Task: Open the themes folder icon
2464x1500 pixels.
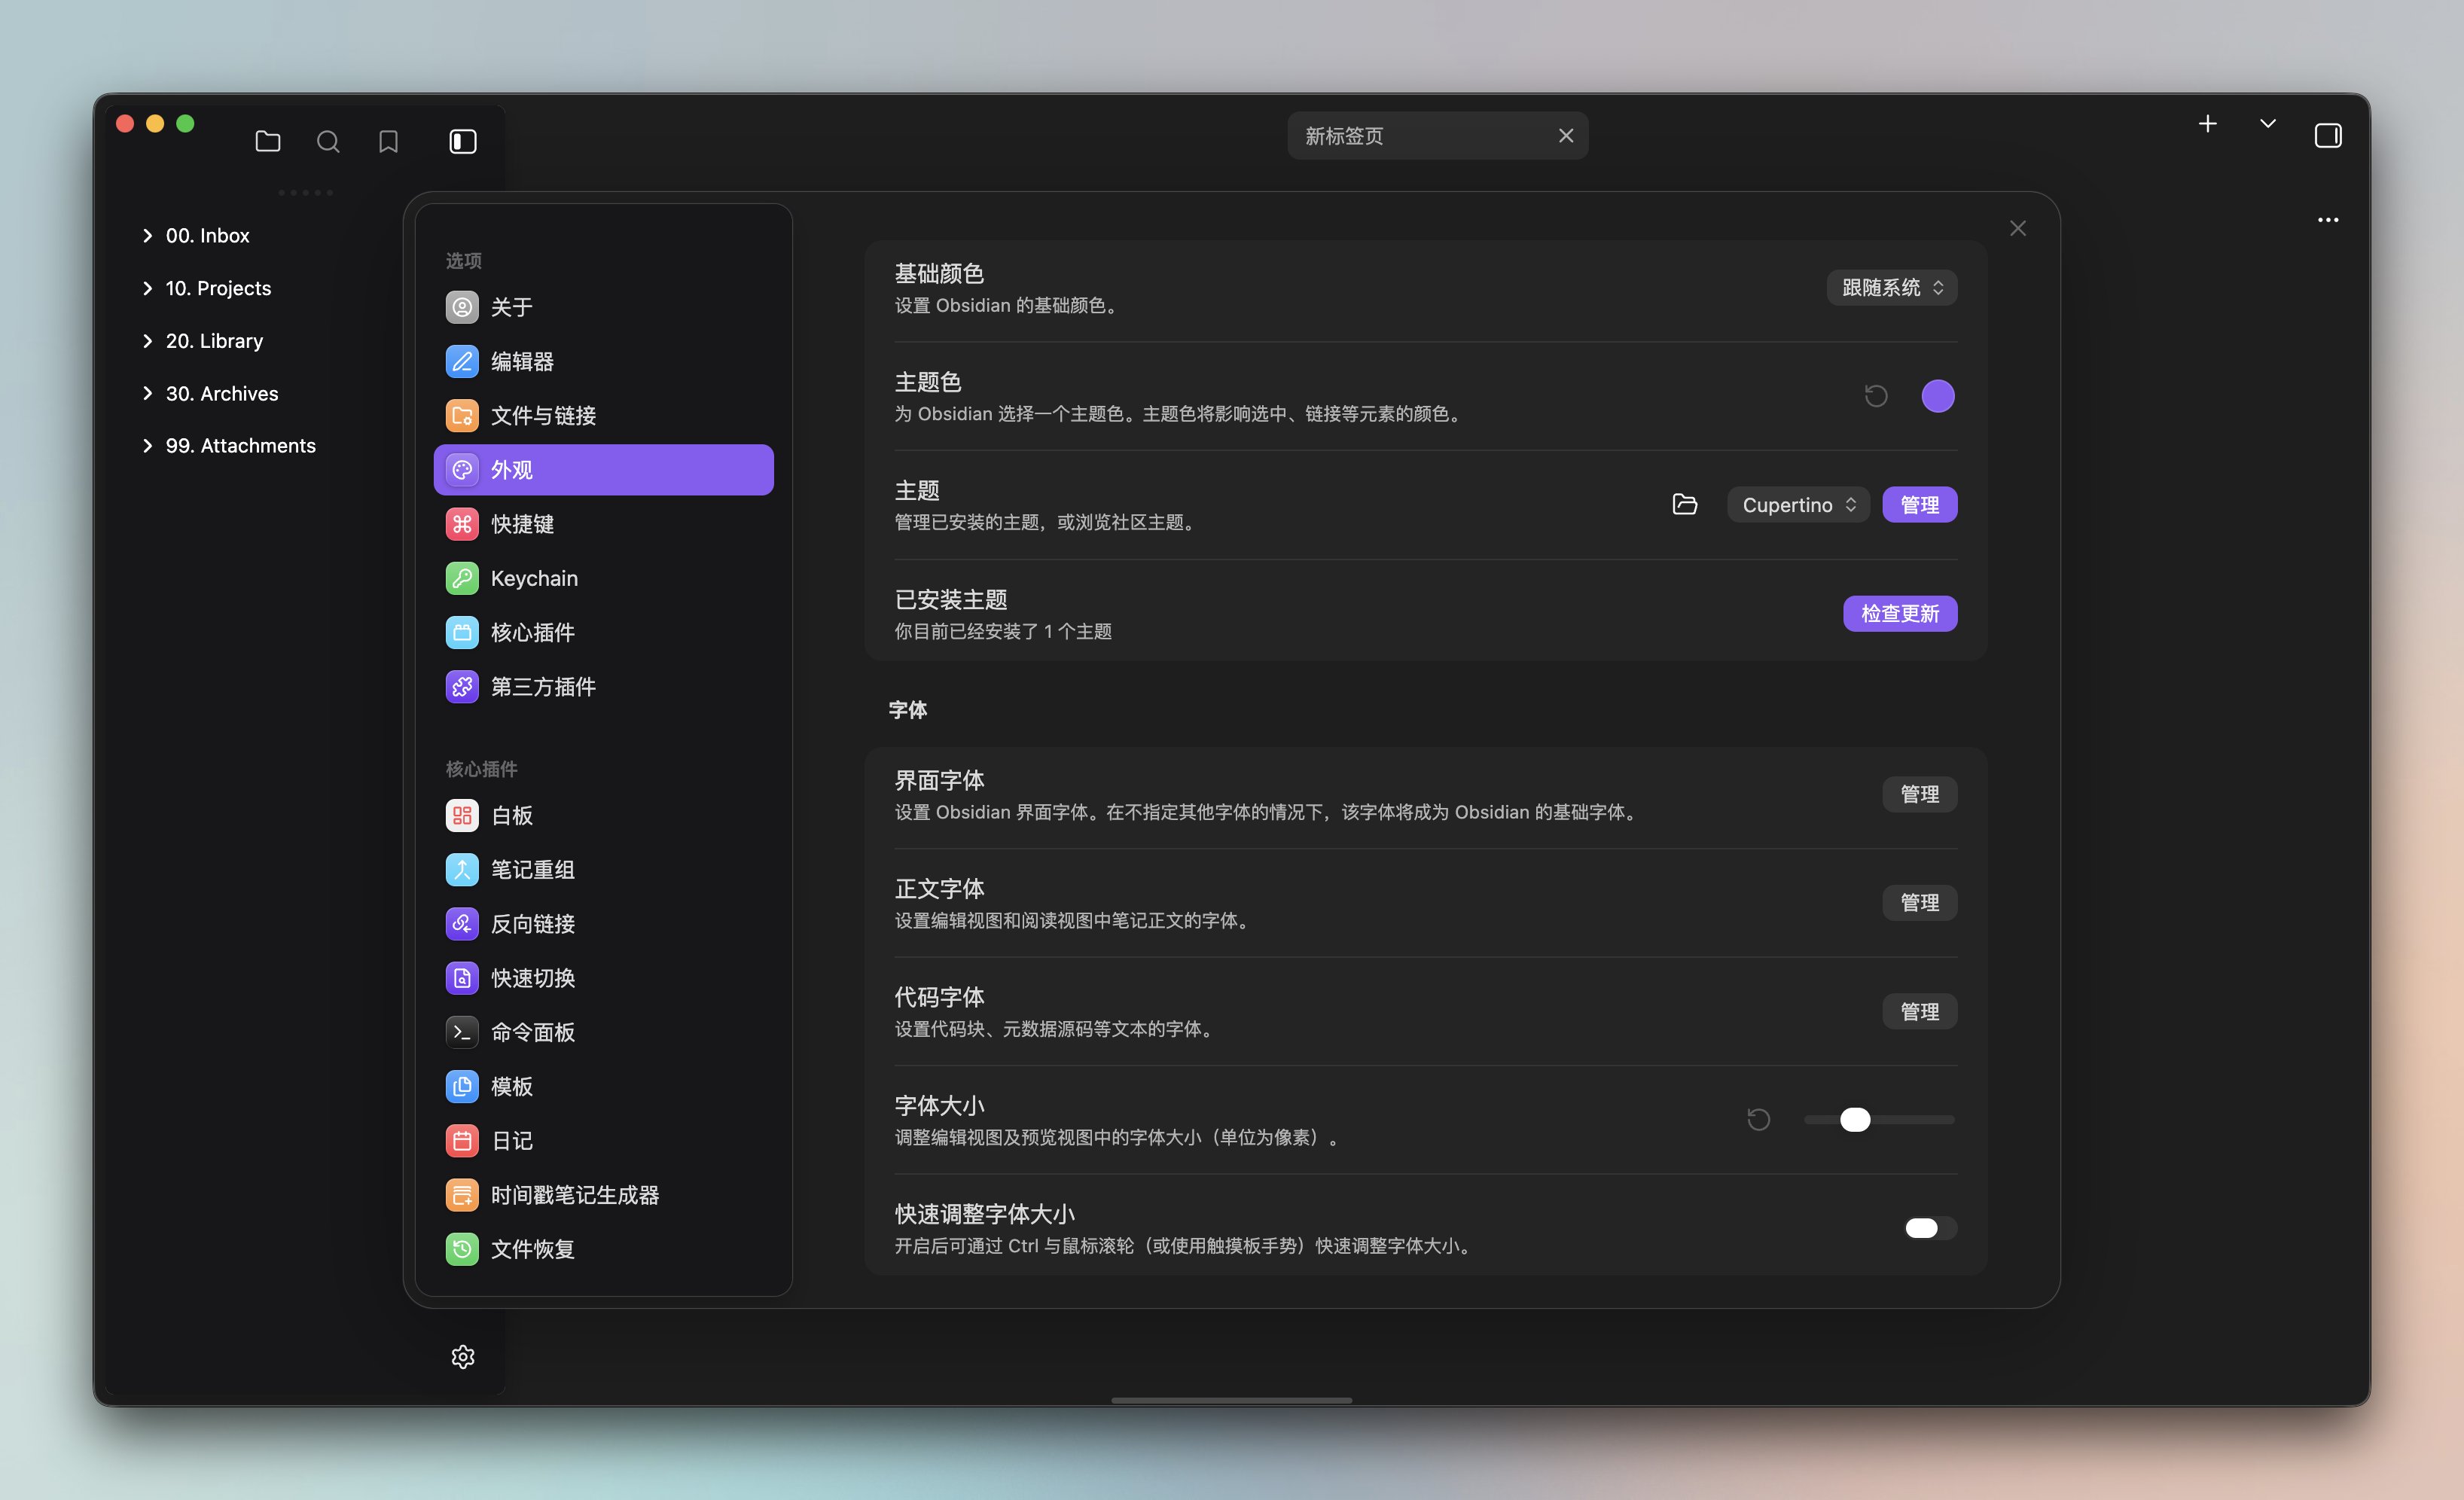Action: [1684, 504]
